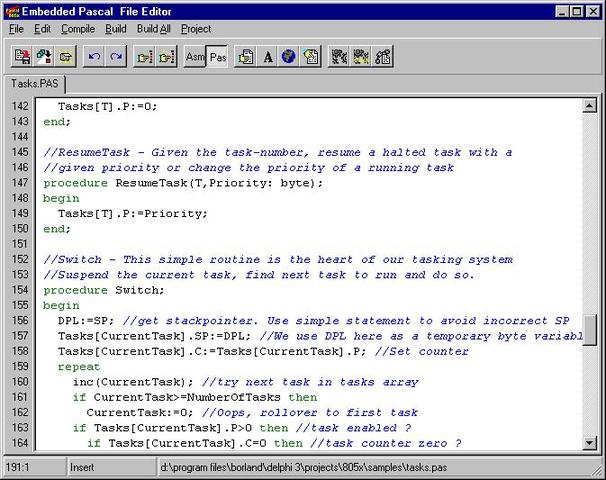Click the second pointing-hand toolbar icon
Screen dimensions: 606x480
[x=166, y=57]
